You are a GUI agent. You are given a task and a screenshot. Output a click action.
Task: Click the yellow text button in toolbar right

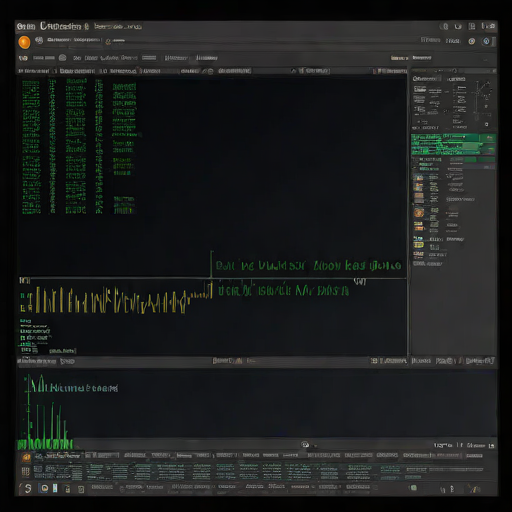tap(399, 58)
